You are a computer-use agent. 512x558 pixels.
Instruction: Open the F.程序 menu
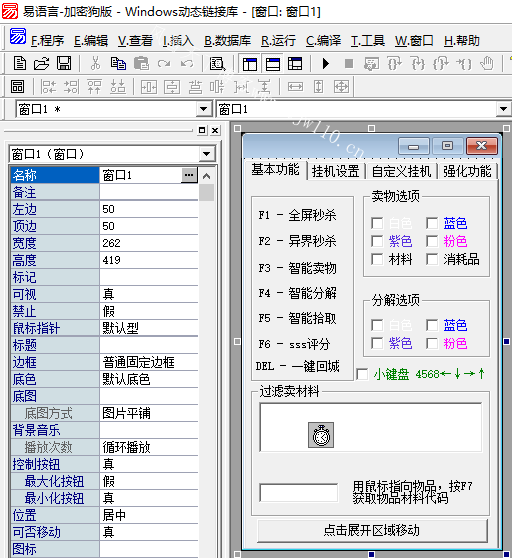pyautogui.click(x=47, y=41)
